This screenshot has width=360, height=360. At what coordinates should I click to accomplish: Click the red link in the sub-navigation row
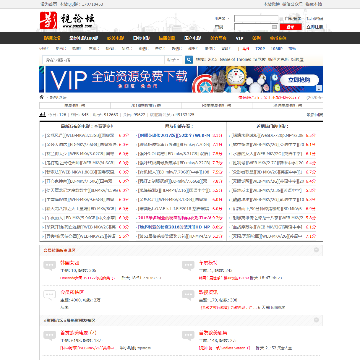pyautogui.click(x=246, y=49)
